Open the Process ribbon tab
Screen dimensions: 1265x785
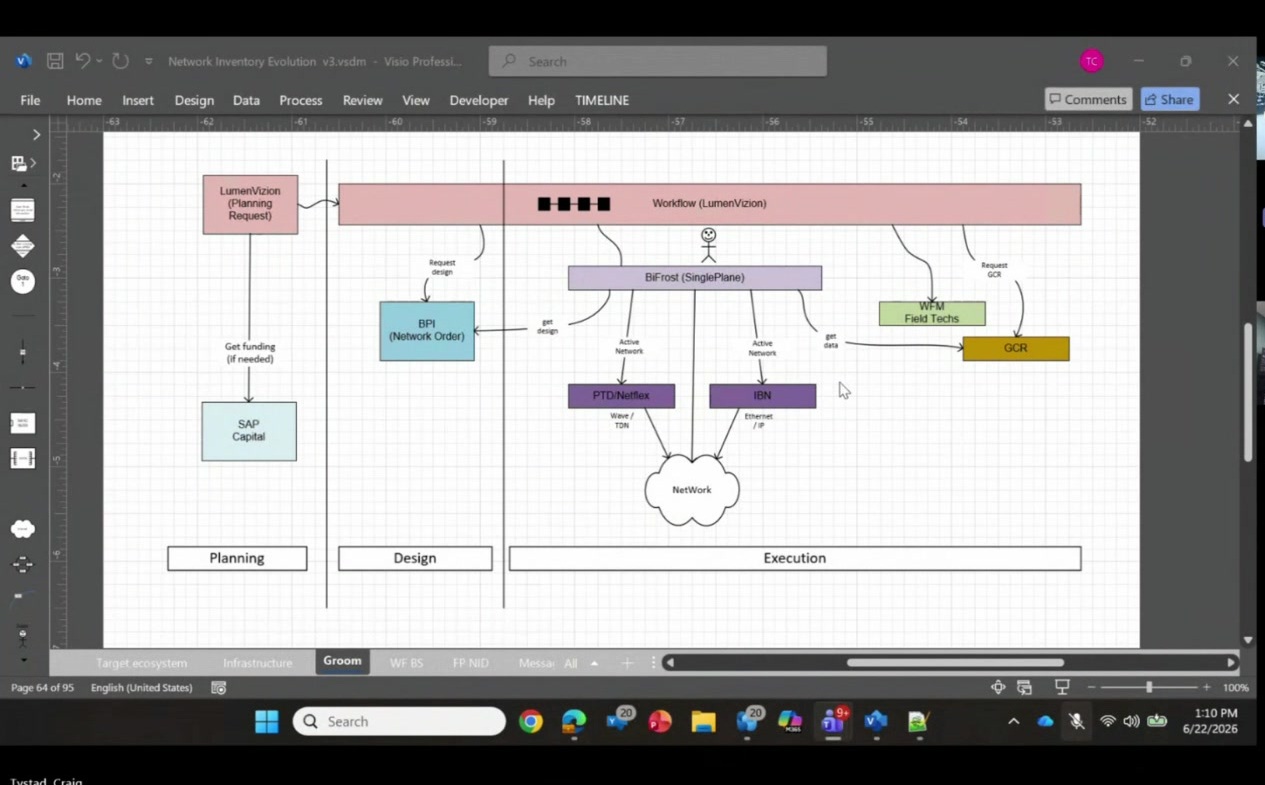pos(301,100)
